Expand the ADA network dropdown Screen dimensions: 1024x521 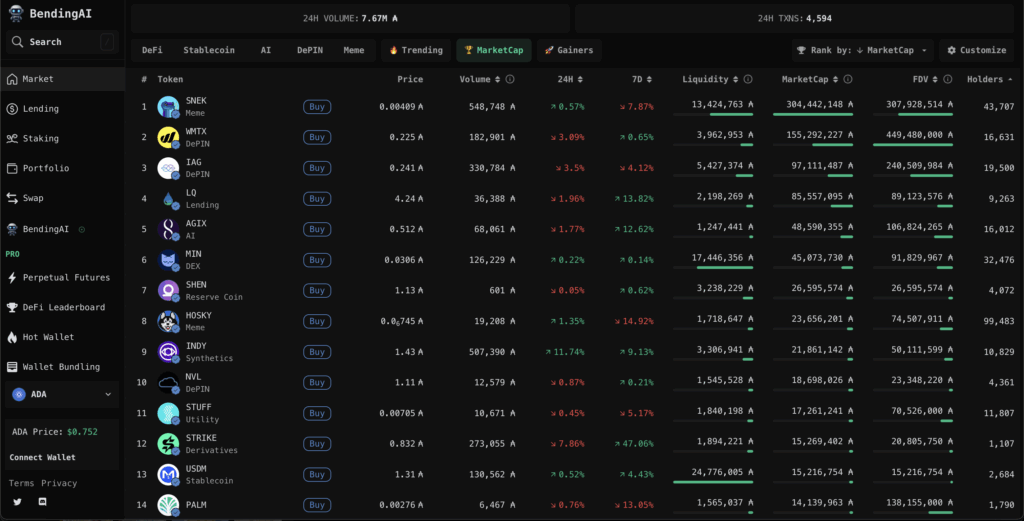pyautogui.click(x=62, y=394)
